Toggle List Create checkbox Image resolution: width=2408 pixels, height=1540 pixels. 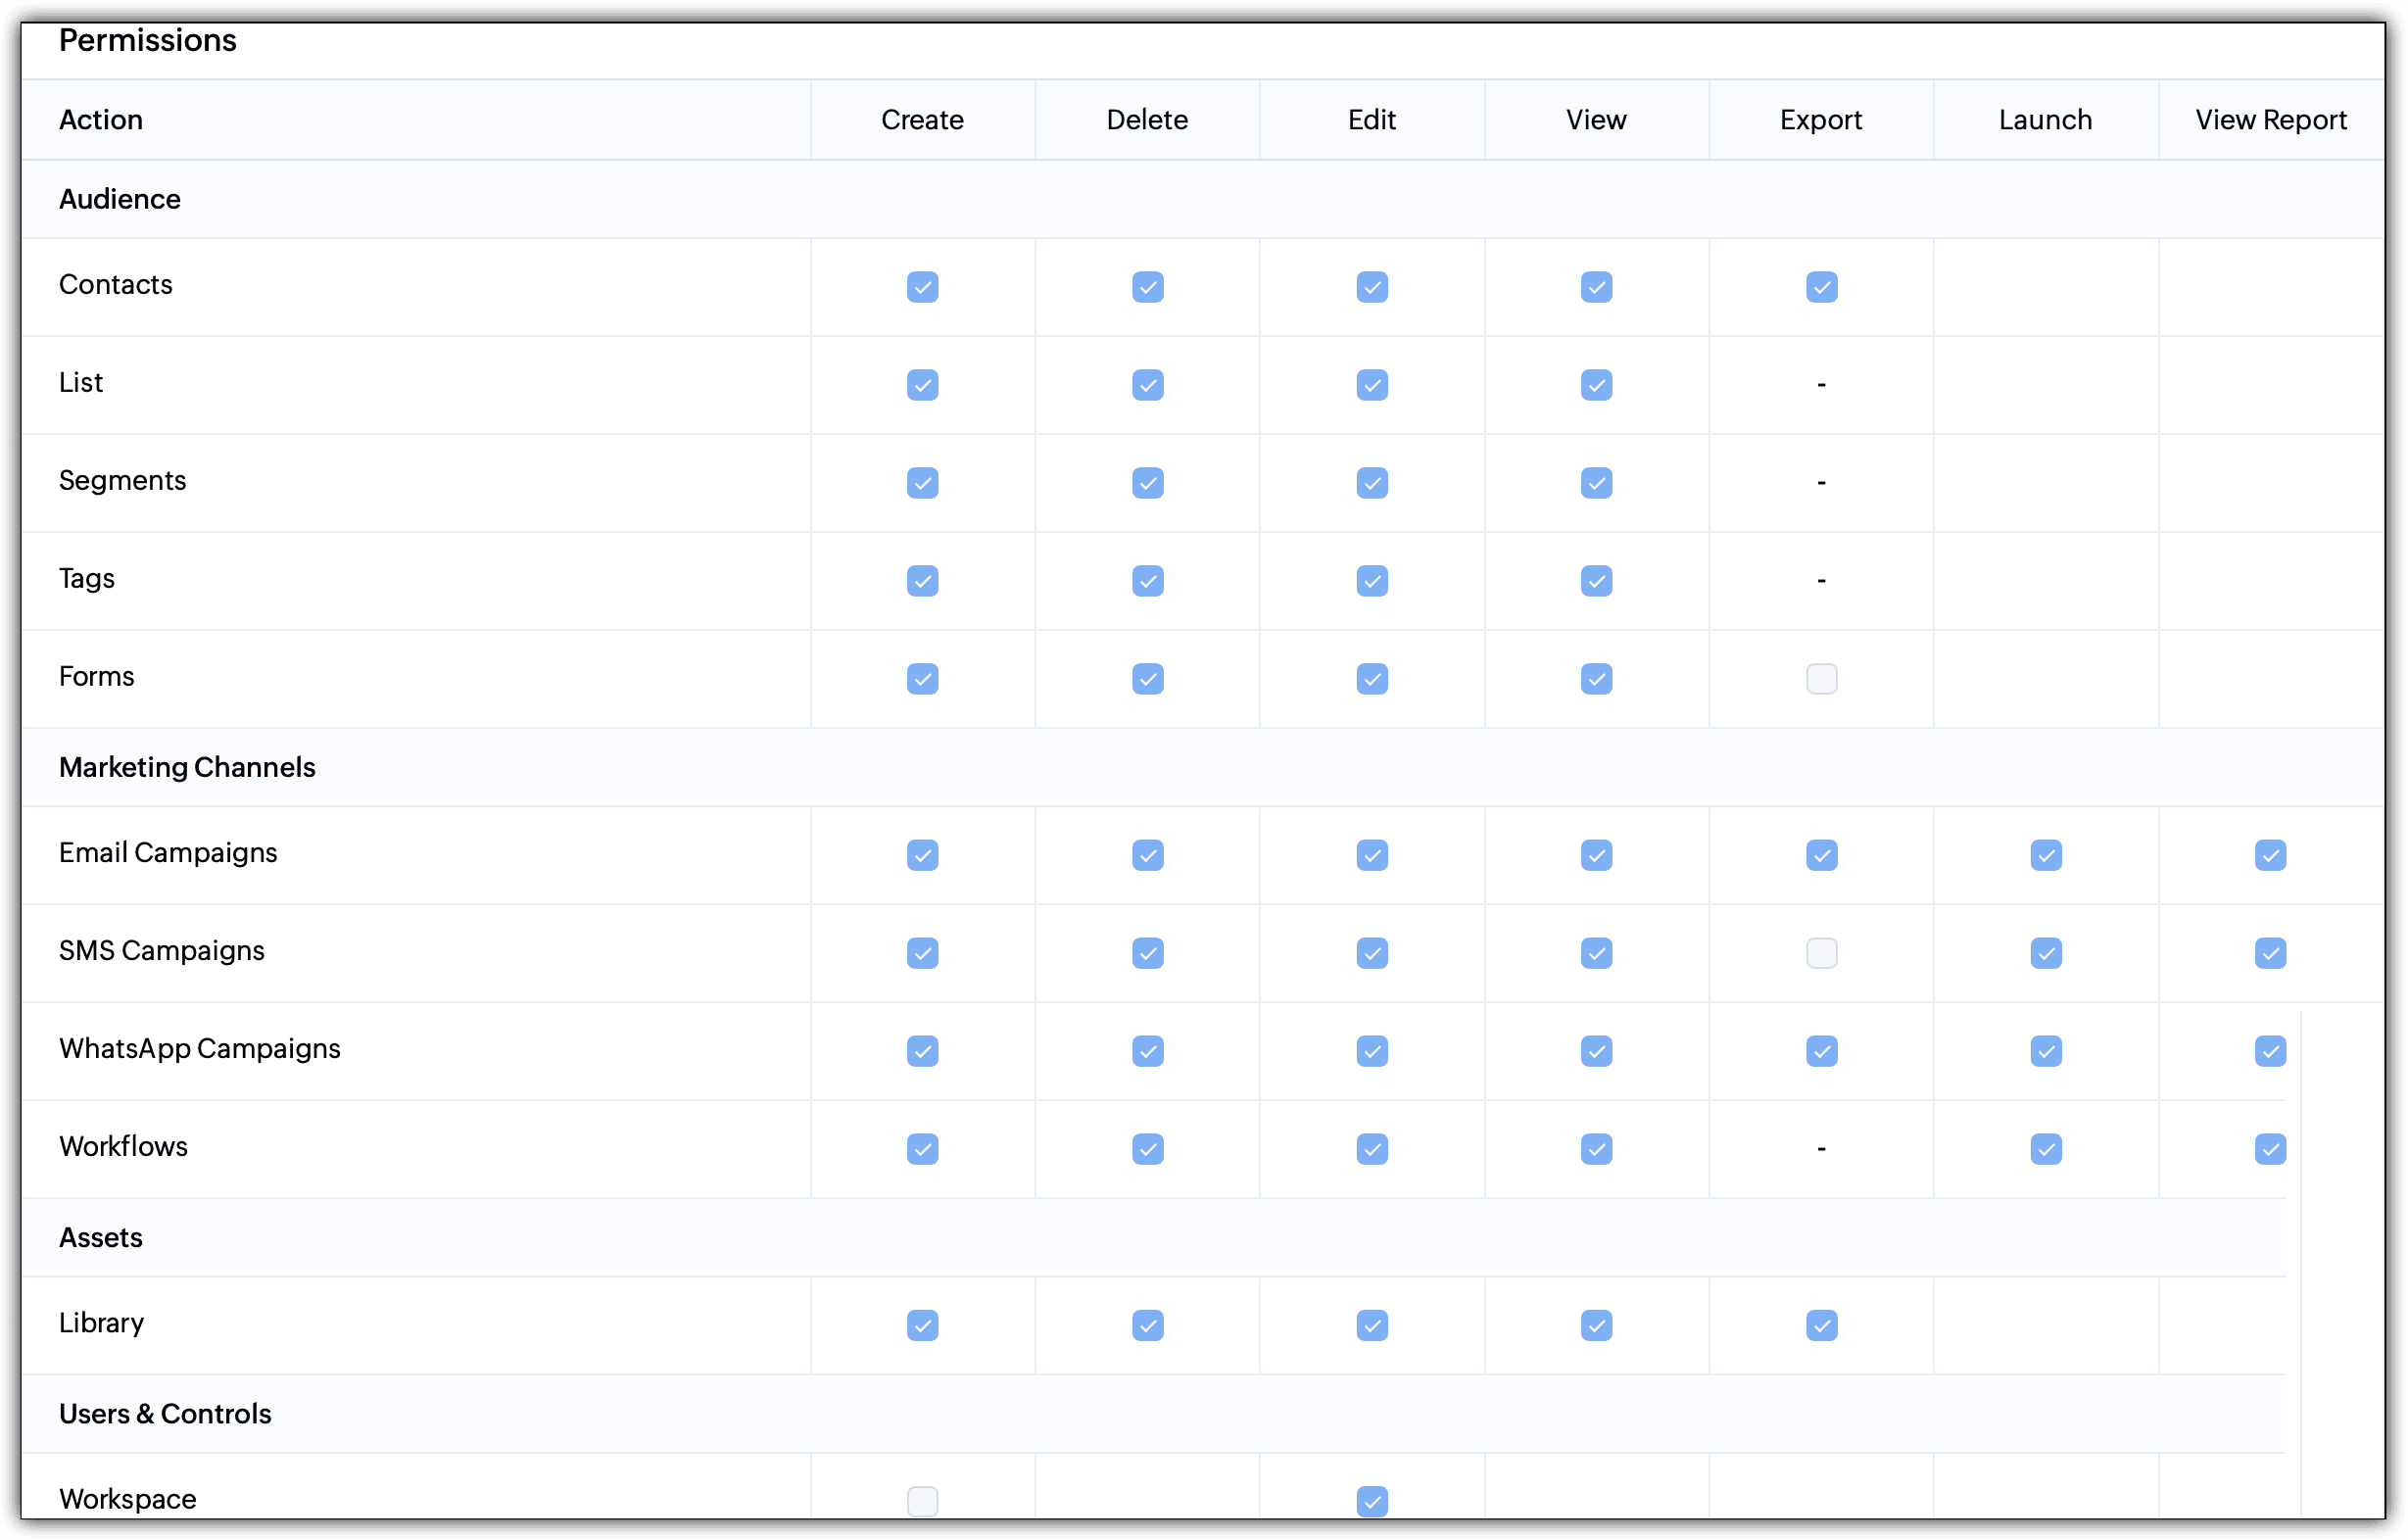tap(922, 385)
